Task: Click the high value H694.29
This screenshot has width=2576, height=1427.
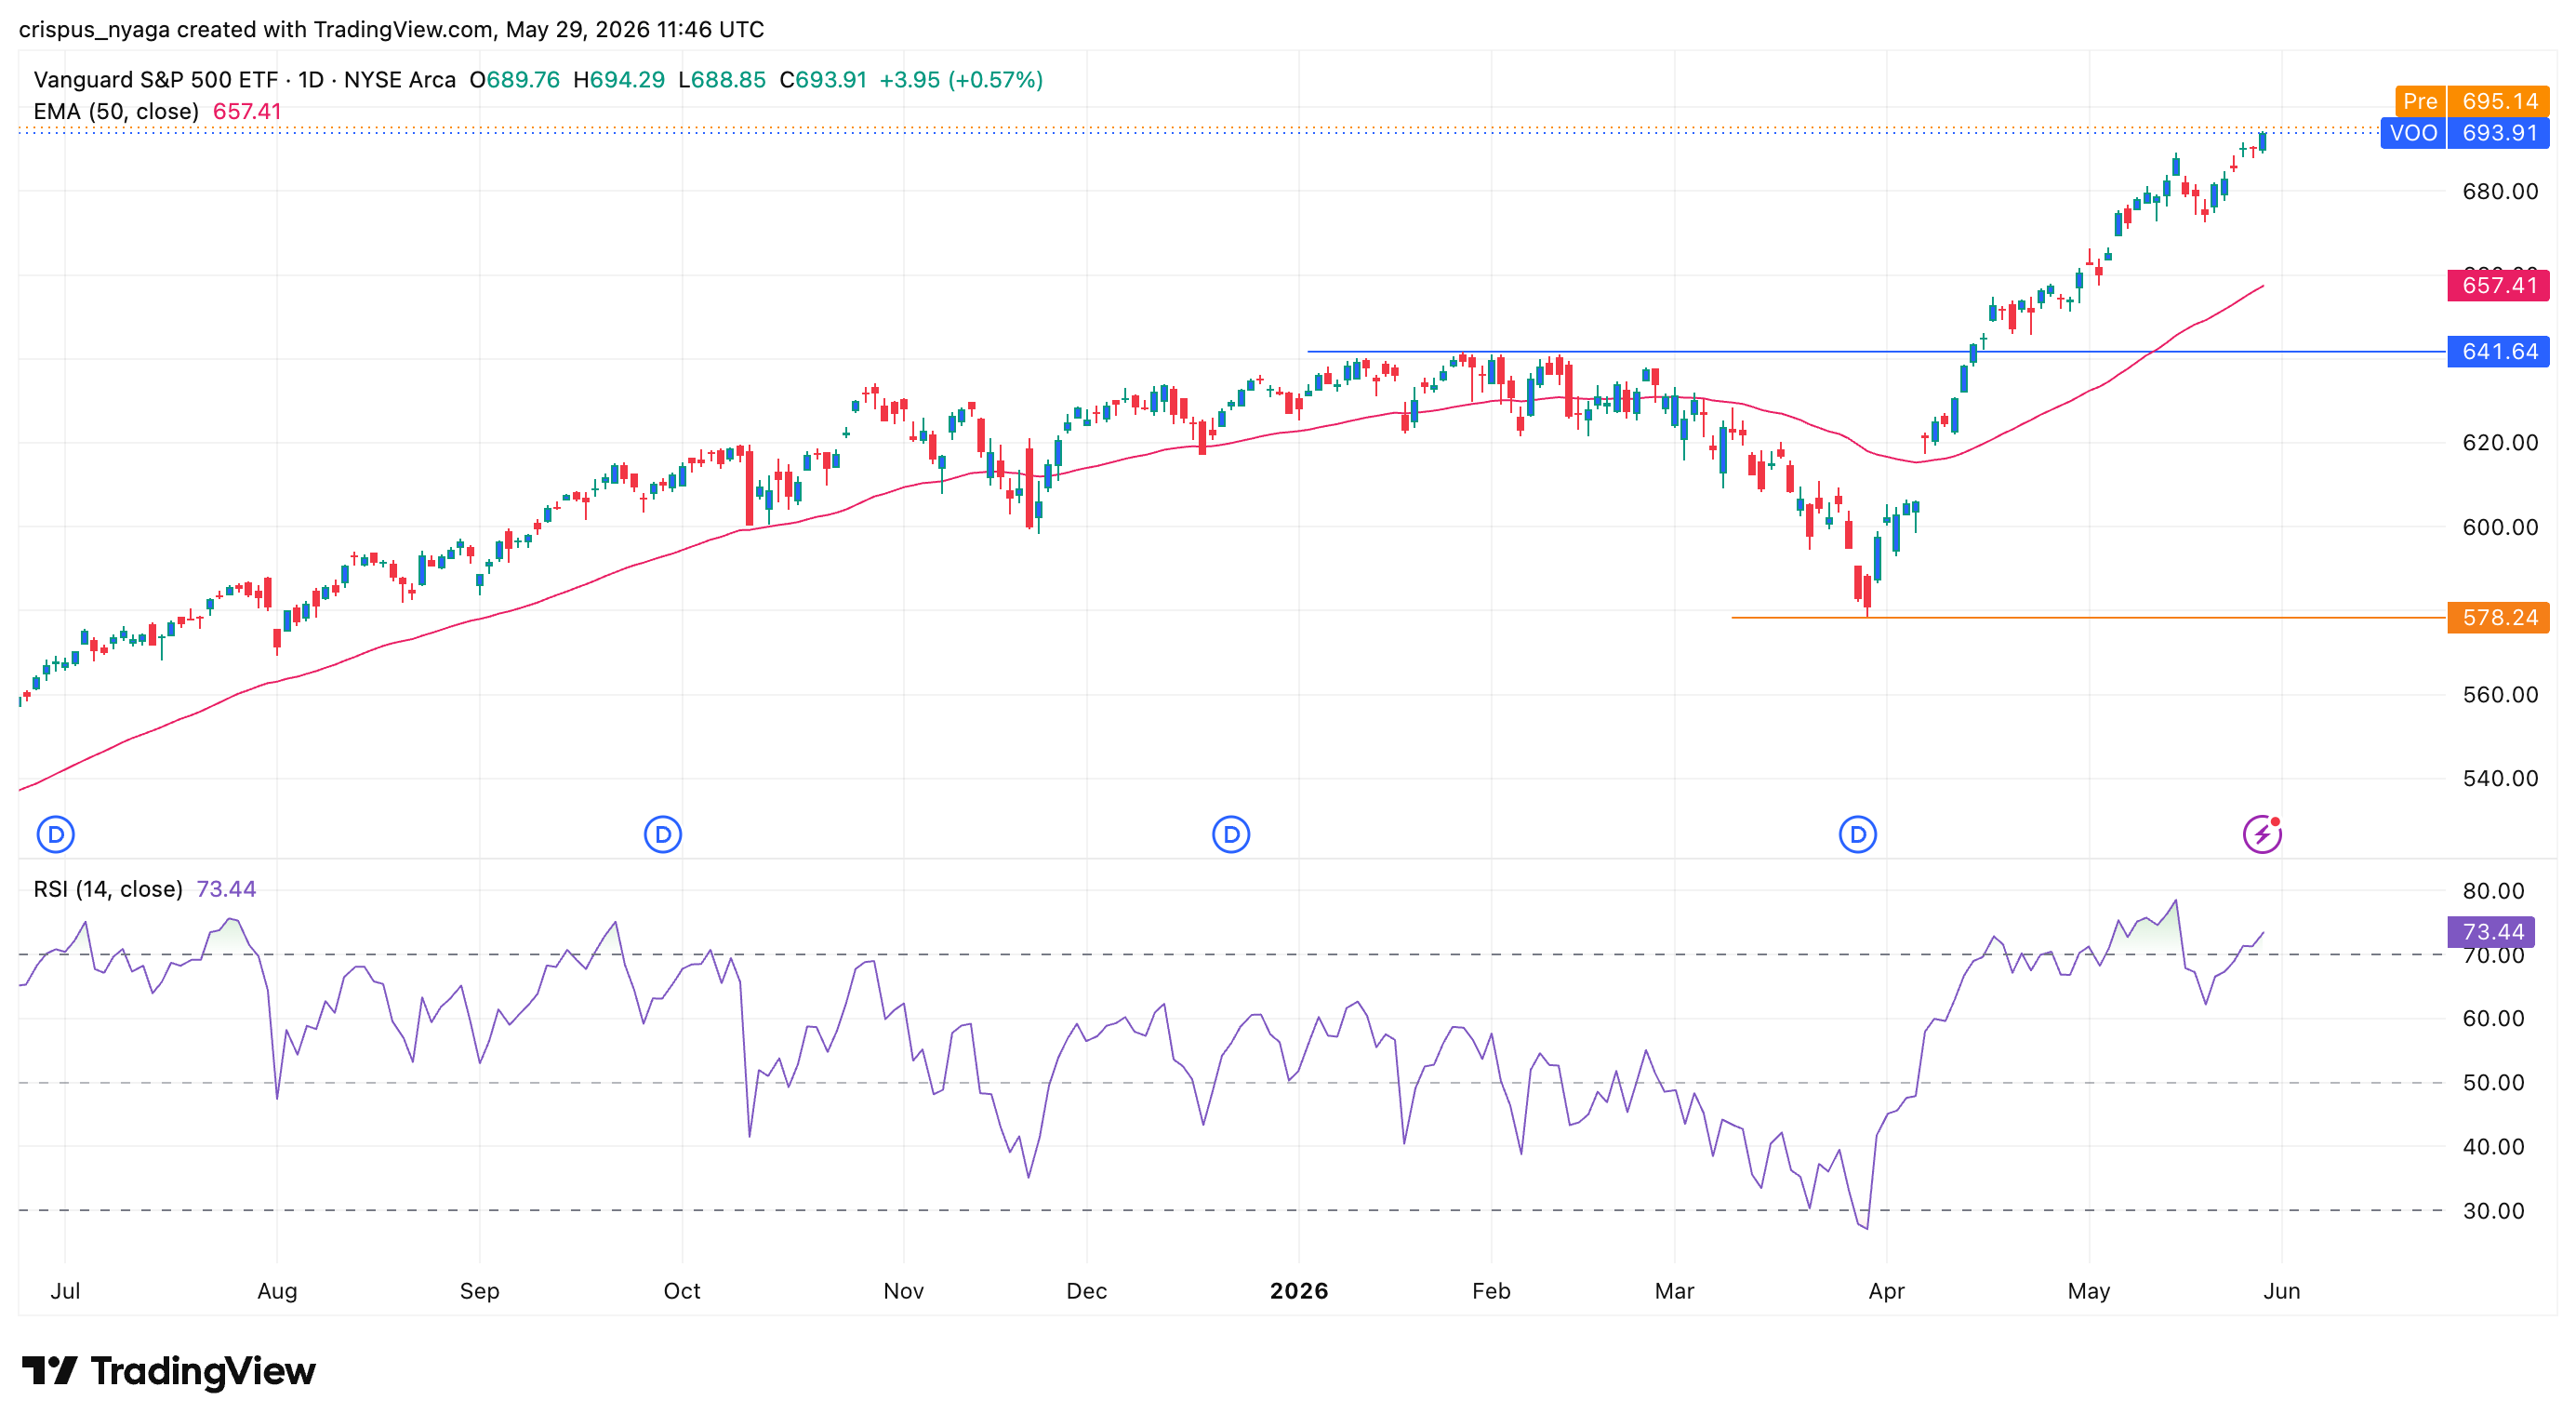Action: coord(619,80)
